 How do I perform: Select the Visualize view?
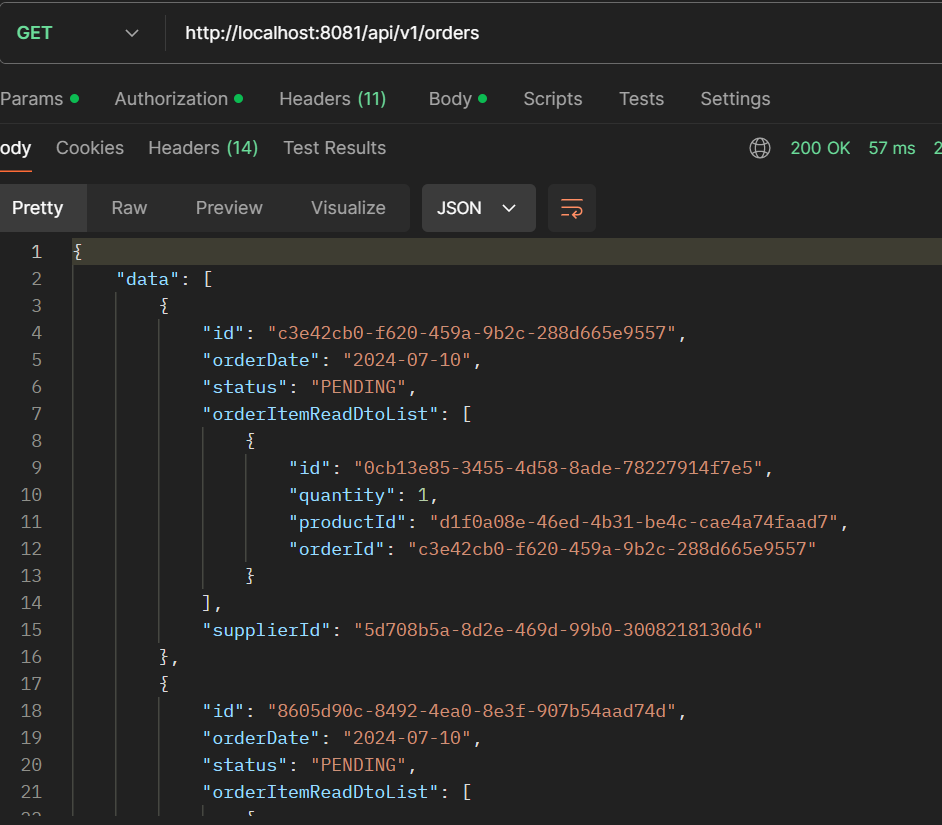[348, 208]
